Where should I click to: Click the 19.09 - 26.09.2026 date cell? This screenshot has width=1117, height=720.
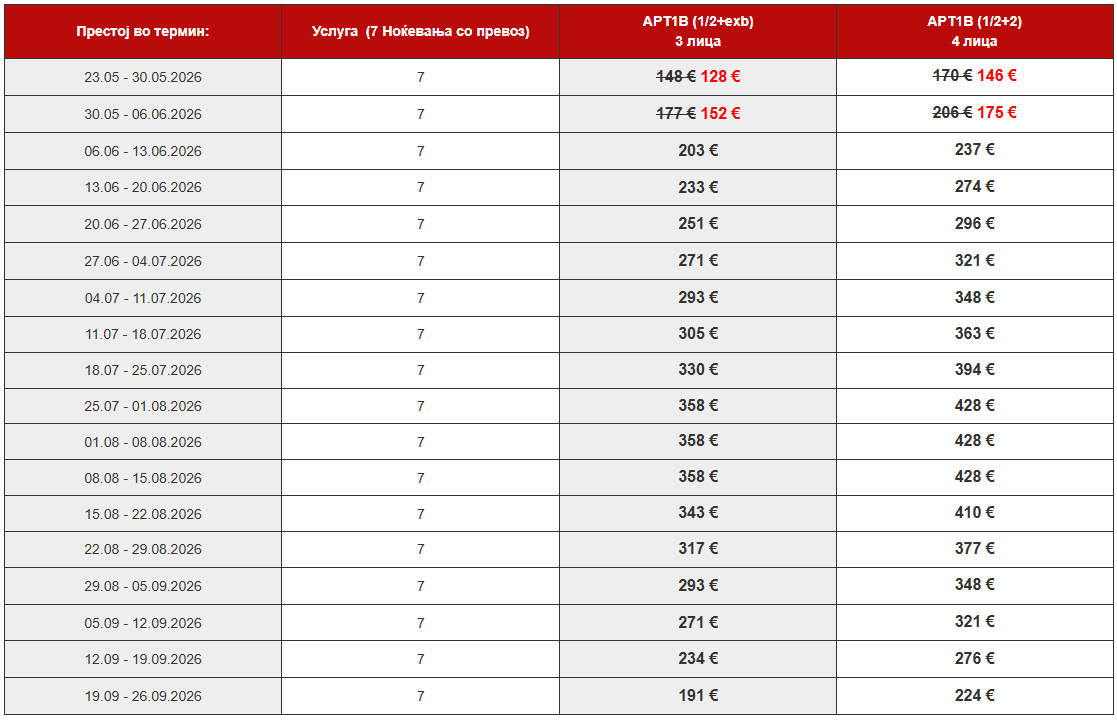[143, 696]
